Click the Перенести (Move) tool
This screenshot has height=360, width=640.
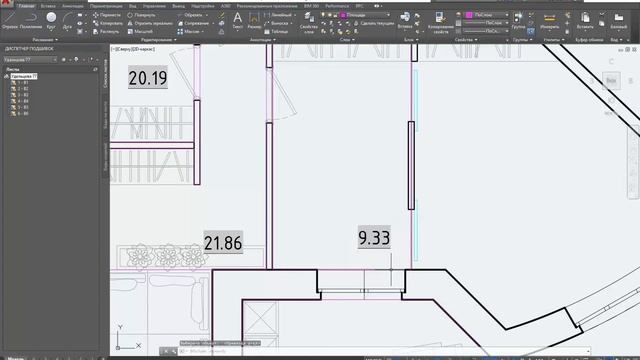tap(107, 15)
